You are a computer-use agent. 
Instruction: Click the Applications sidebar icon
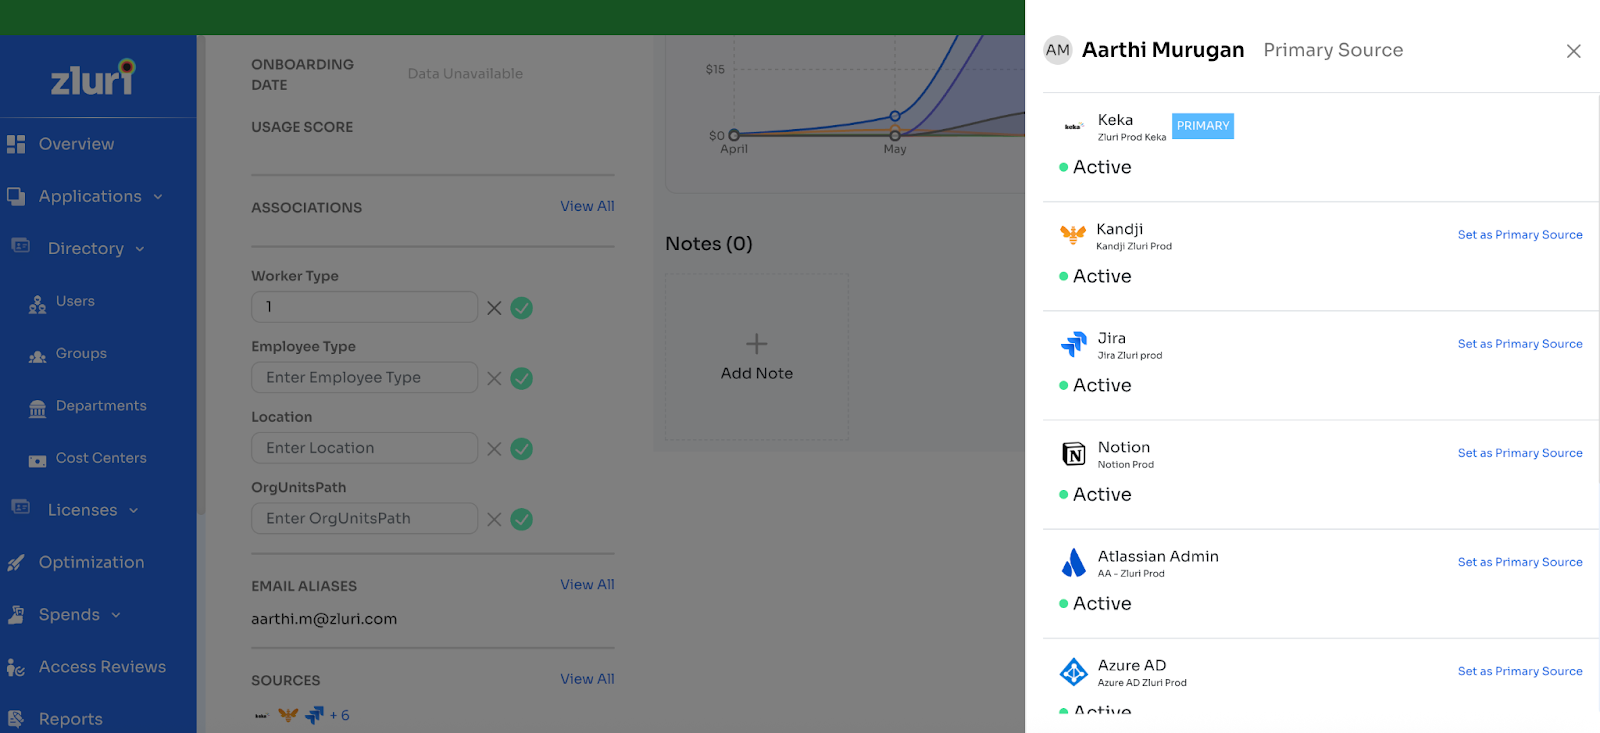tap(16, 196)
